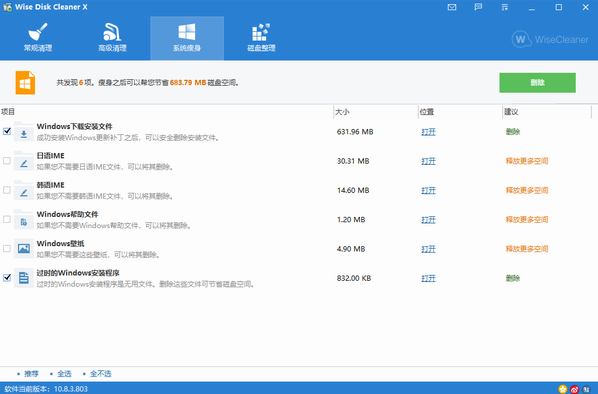Screen dimensions: 598x394
Task: Click the picture icon of Windows壁纸
Action: [24, 249]
